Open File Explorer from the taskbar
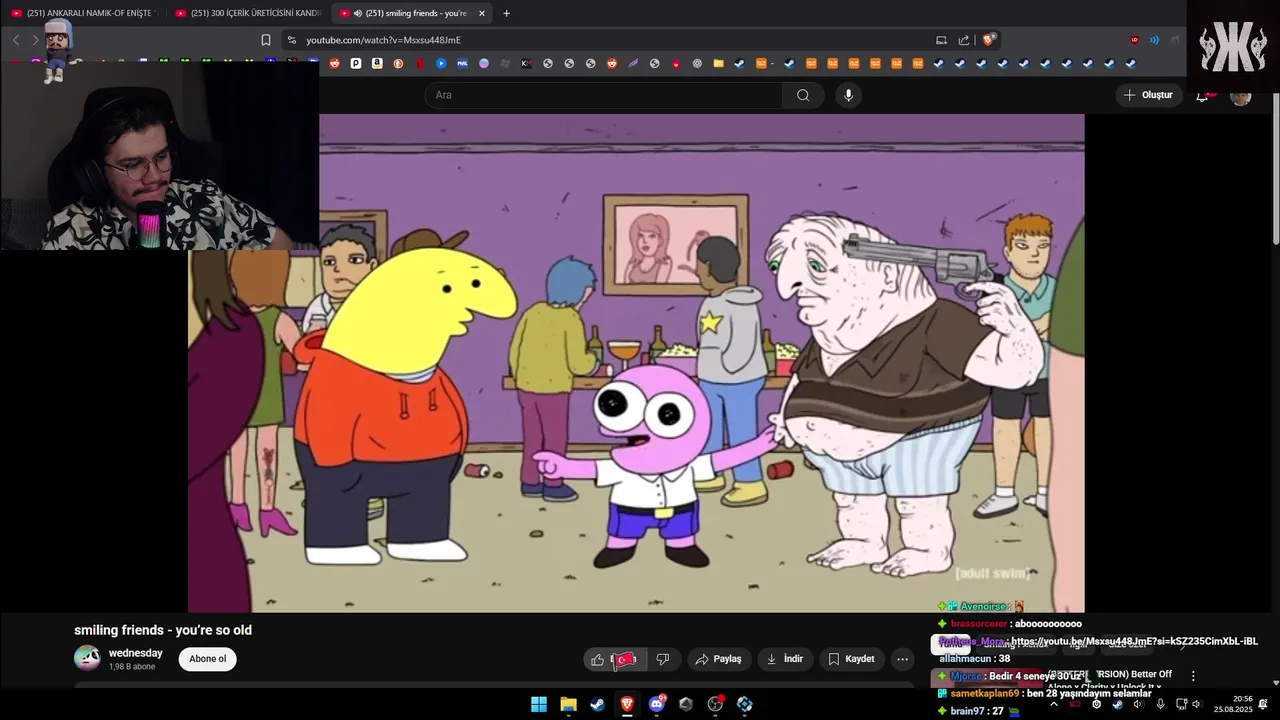 [568, 704]
